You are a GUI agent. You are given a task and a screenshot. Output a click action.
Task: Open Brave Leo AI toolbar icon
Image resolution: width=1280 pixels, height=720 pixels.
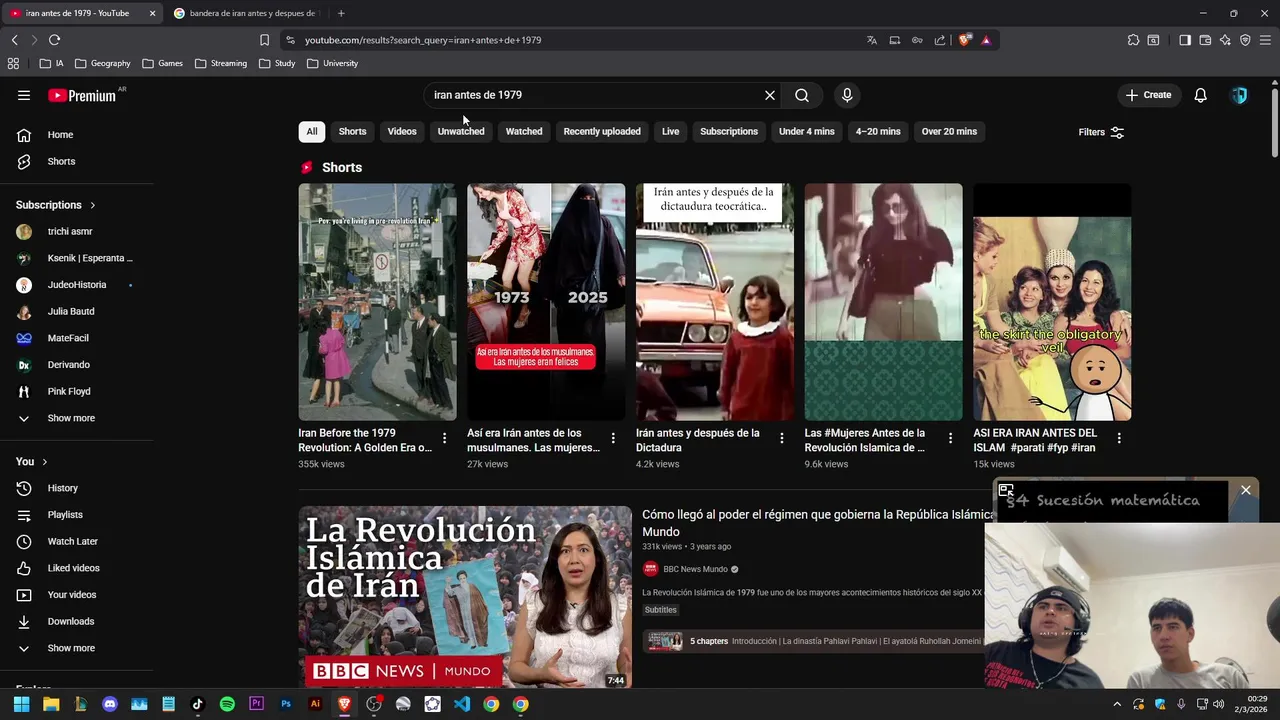[x=1225, y=40]
